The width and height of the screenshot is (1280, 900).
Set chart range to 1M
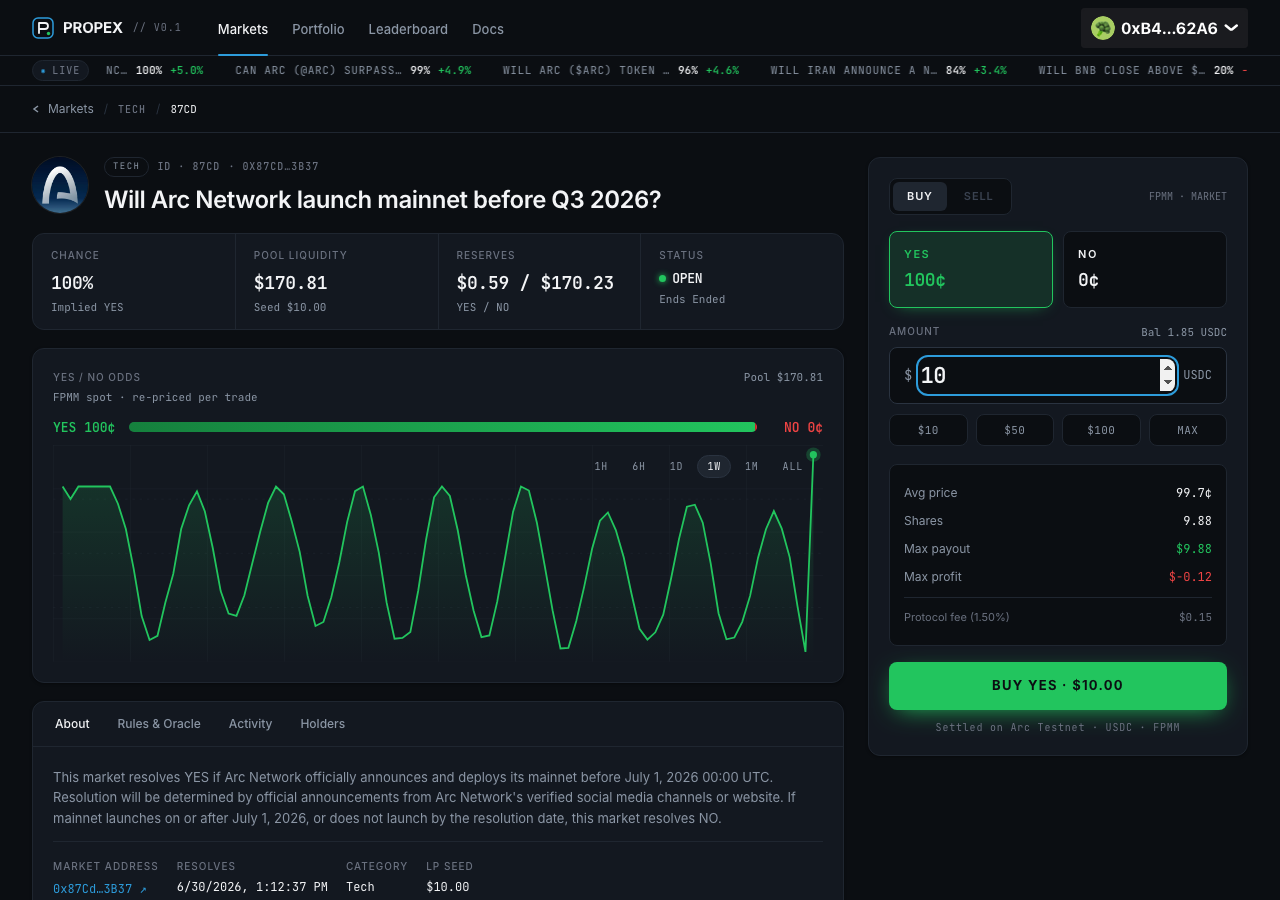coord(751,467)
